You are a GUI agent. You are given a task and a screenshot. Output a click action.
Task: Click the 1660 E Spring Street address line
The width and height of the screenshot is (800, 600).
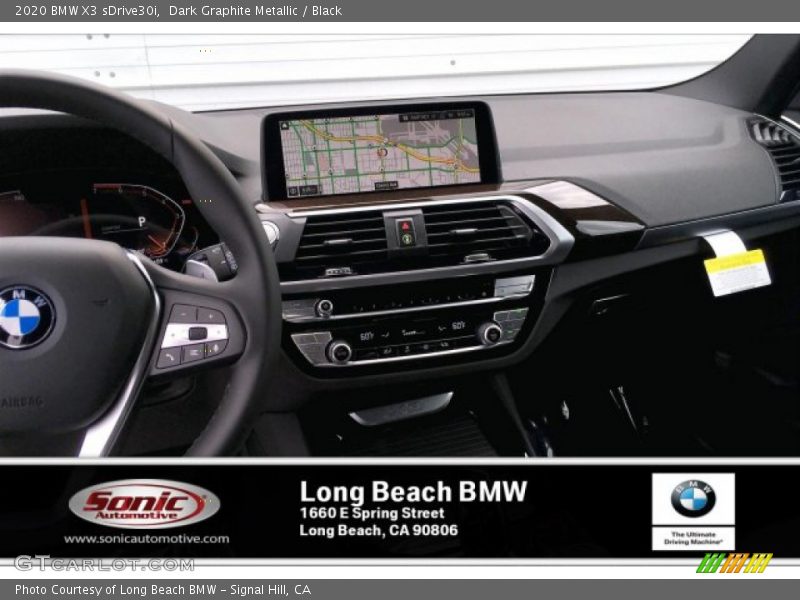click(371, 513)
